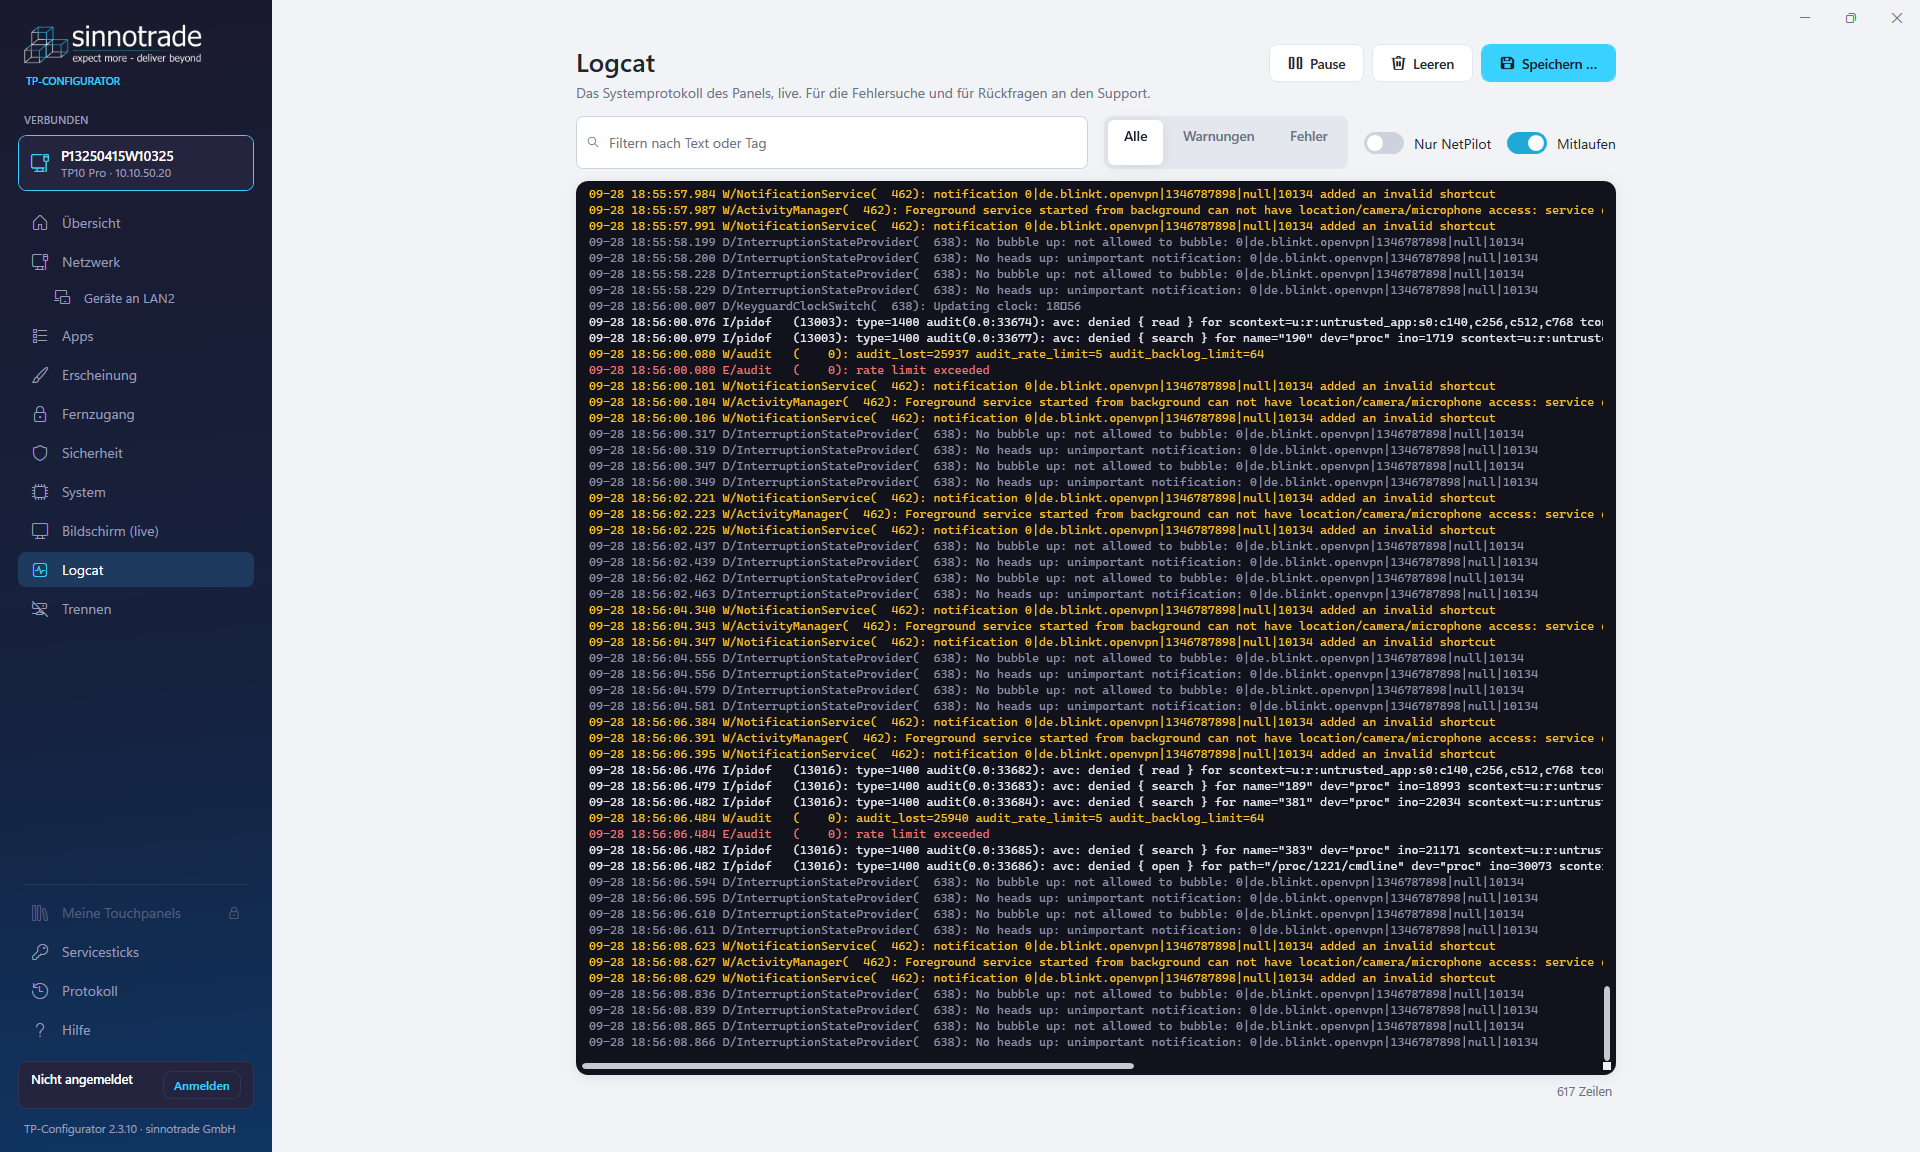The height and width of the screenshot is (1152, 1920).
Task: Click the Logcat sidebar icon
Action: coord(40,570)
